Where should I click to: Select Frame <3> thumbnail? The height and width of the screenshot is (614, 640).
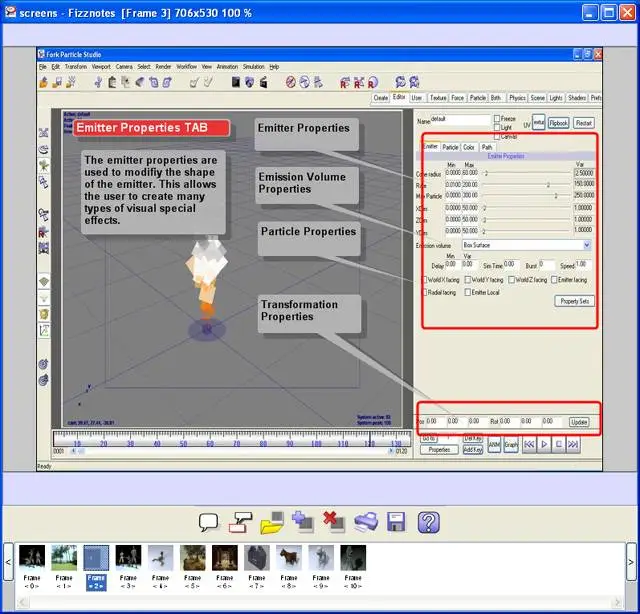click(x=128, y=558)
